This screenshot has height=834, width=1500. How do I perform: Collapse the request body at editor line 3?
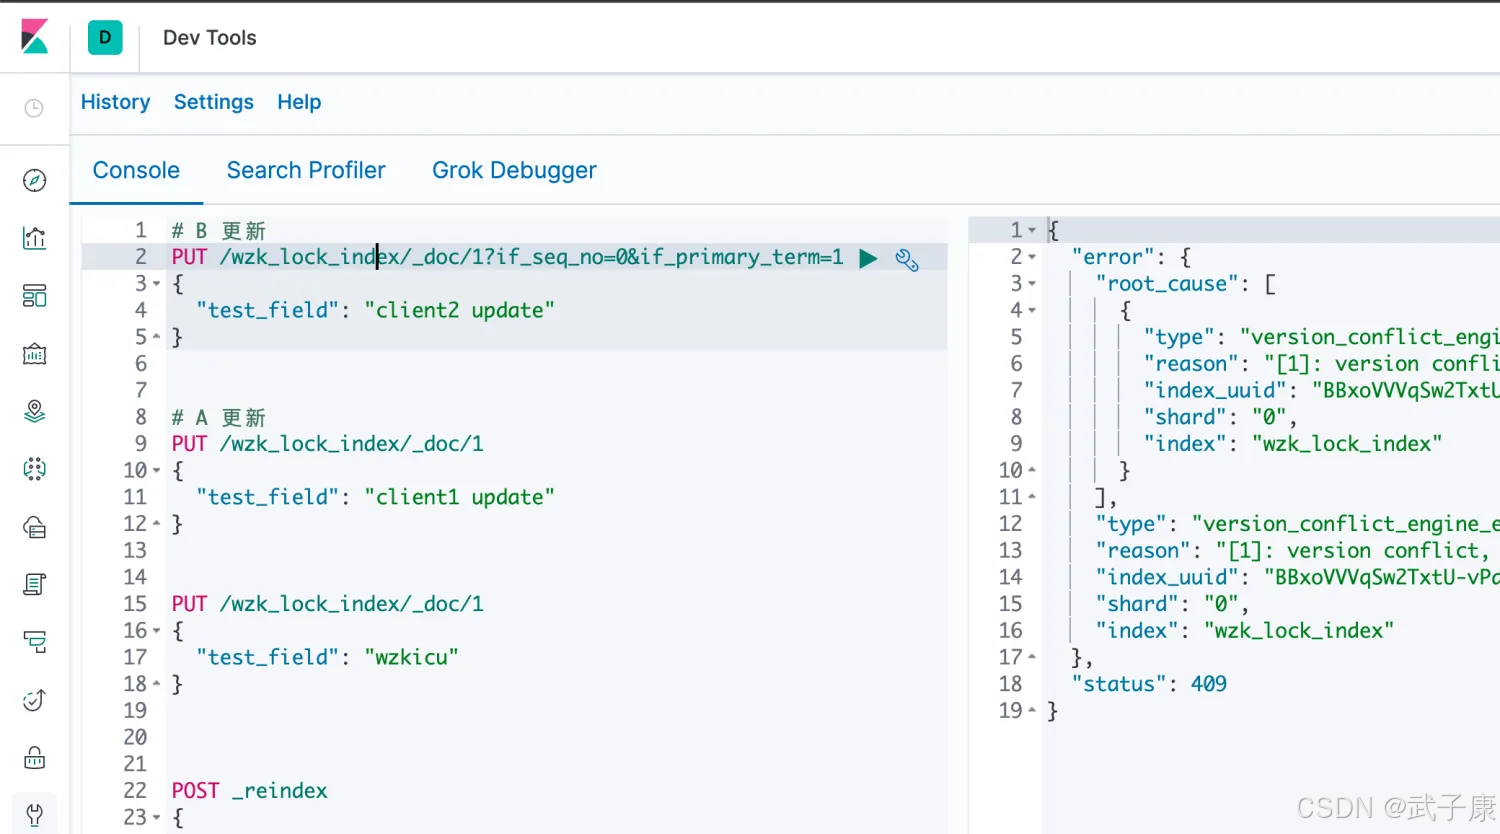pos(156,284)
